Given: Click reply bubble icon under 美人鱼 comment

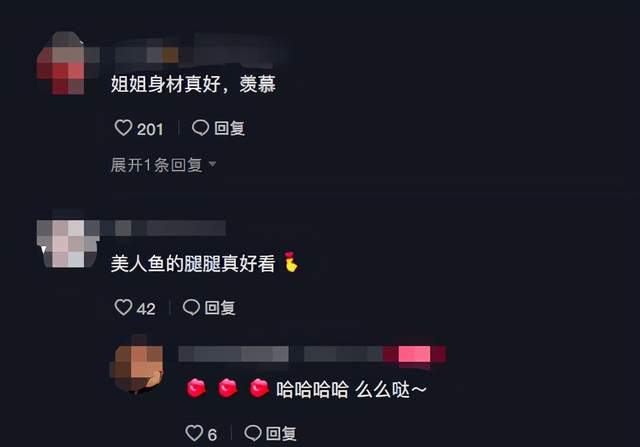Looking at the screenshot, I should click(x=191, y=307).
